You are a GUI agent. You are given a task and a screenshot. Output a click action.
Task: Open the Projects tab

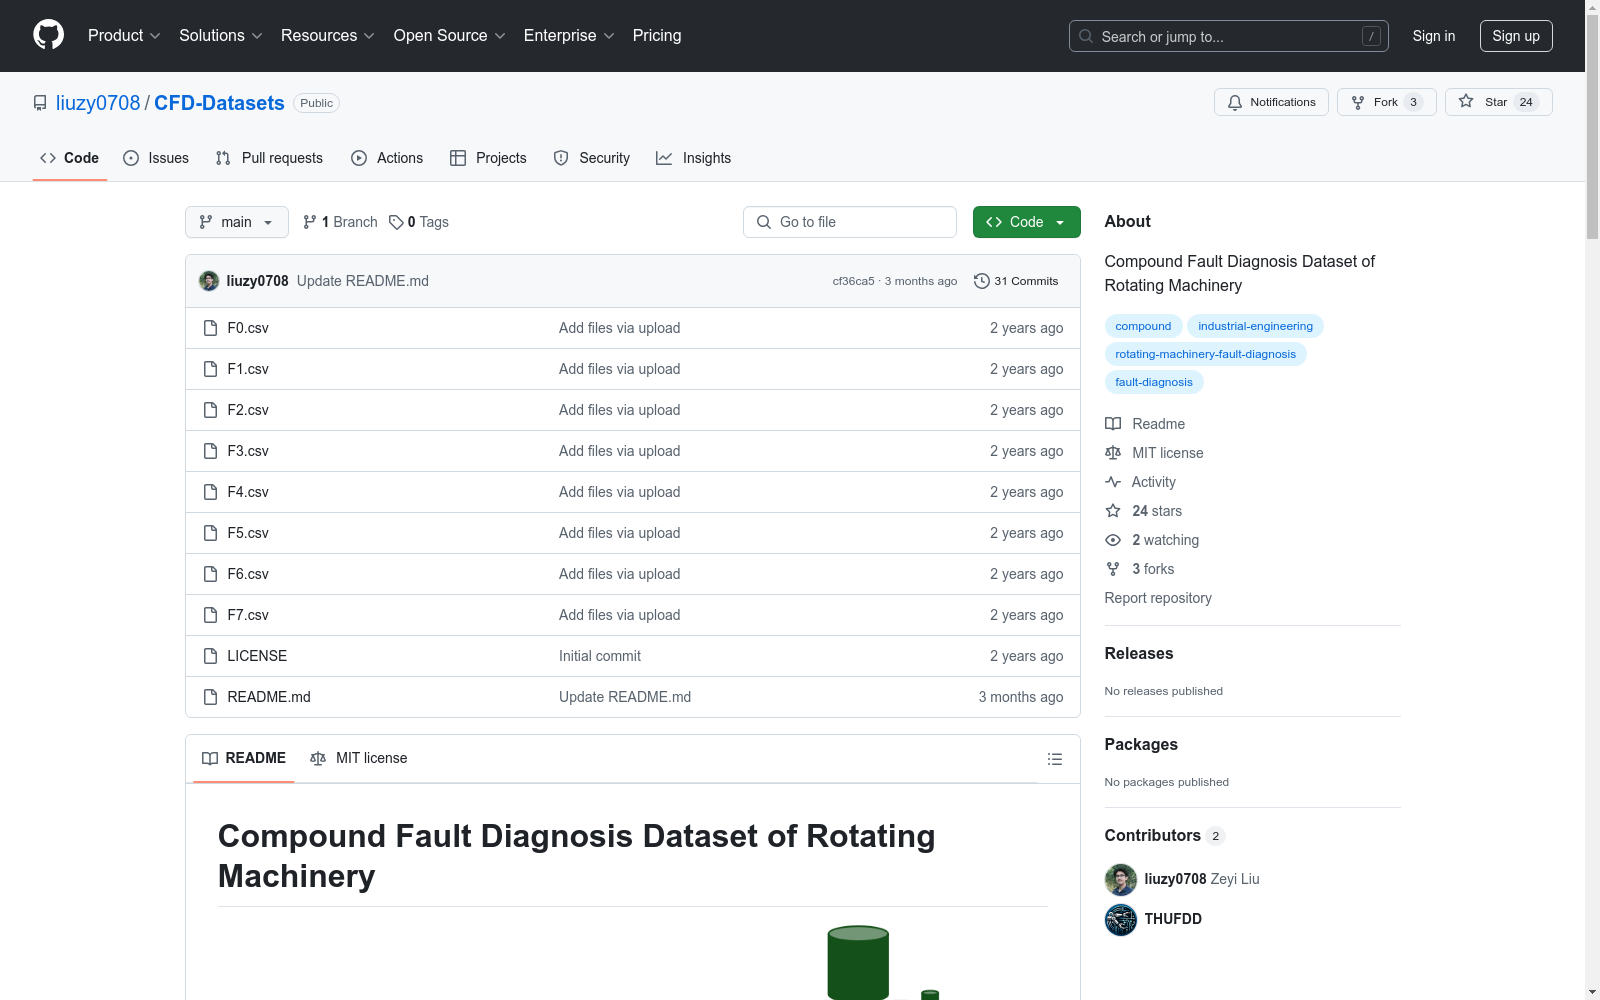[488, 158]
